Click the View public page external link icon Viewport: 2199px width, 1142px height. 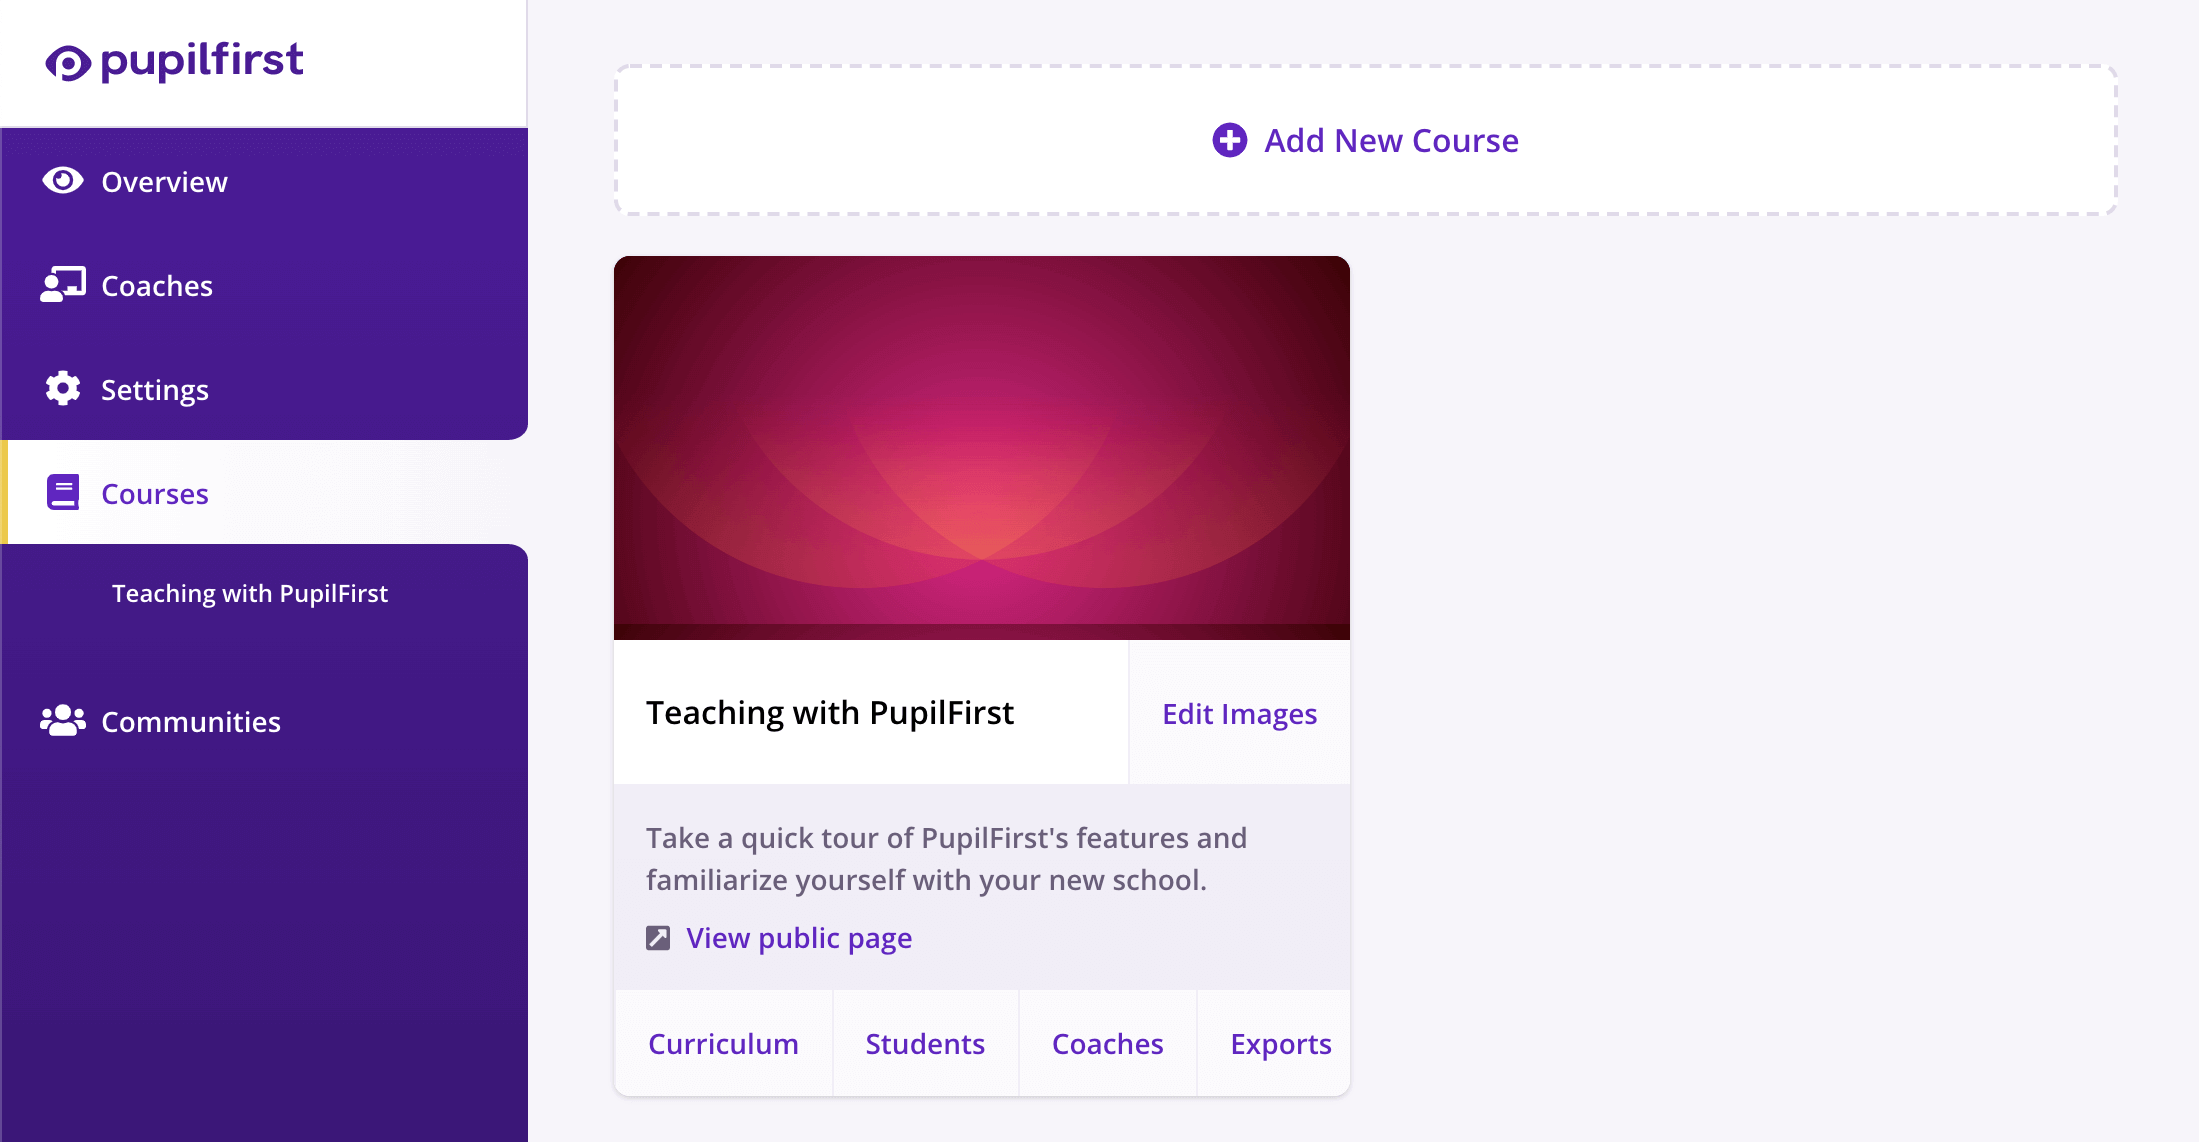(x=659, y=937)
